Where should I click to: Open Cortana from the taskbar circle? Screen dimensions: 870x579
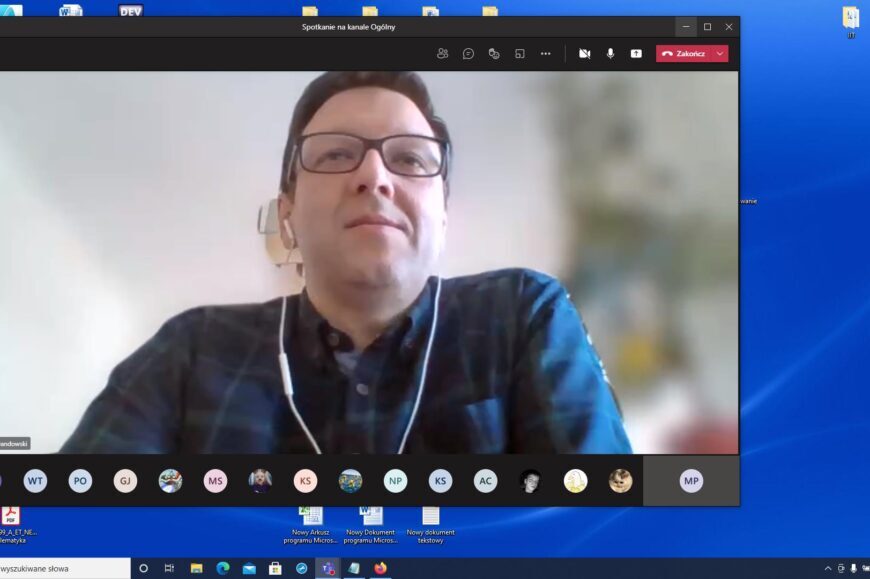143,568
